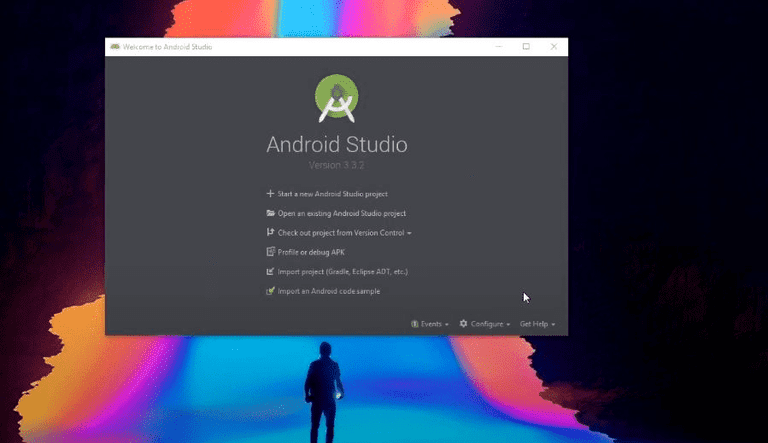Screen dimensions: 768x443
Task: Maximize the Welcome to Android Studio window
Action: 526,47
